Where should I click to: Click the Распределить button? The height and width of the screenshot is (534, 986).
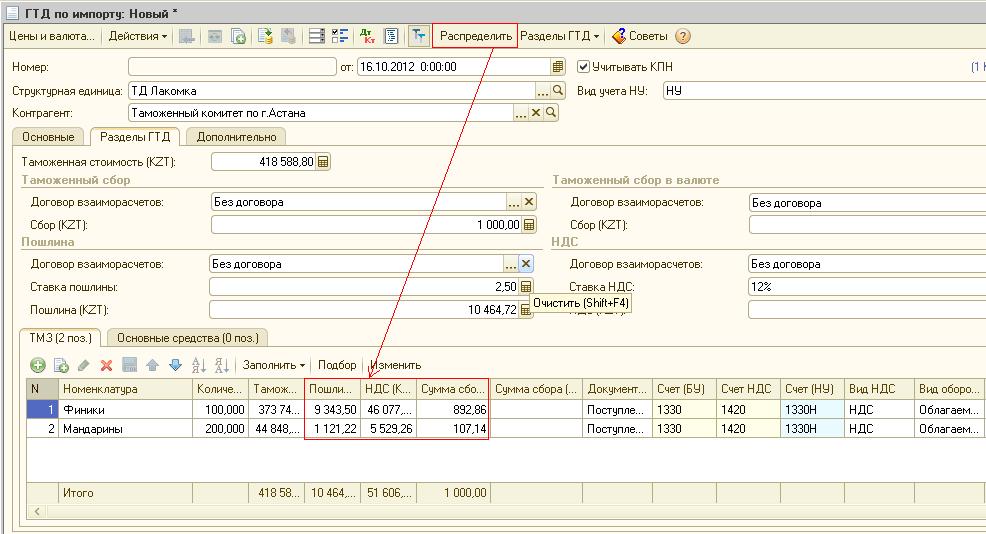pos(475,36)
